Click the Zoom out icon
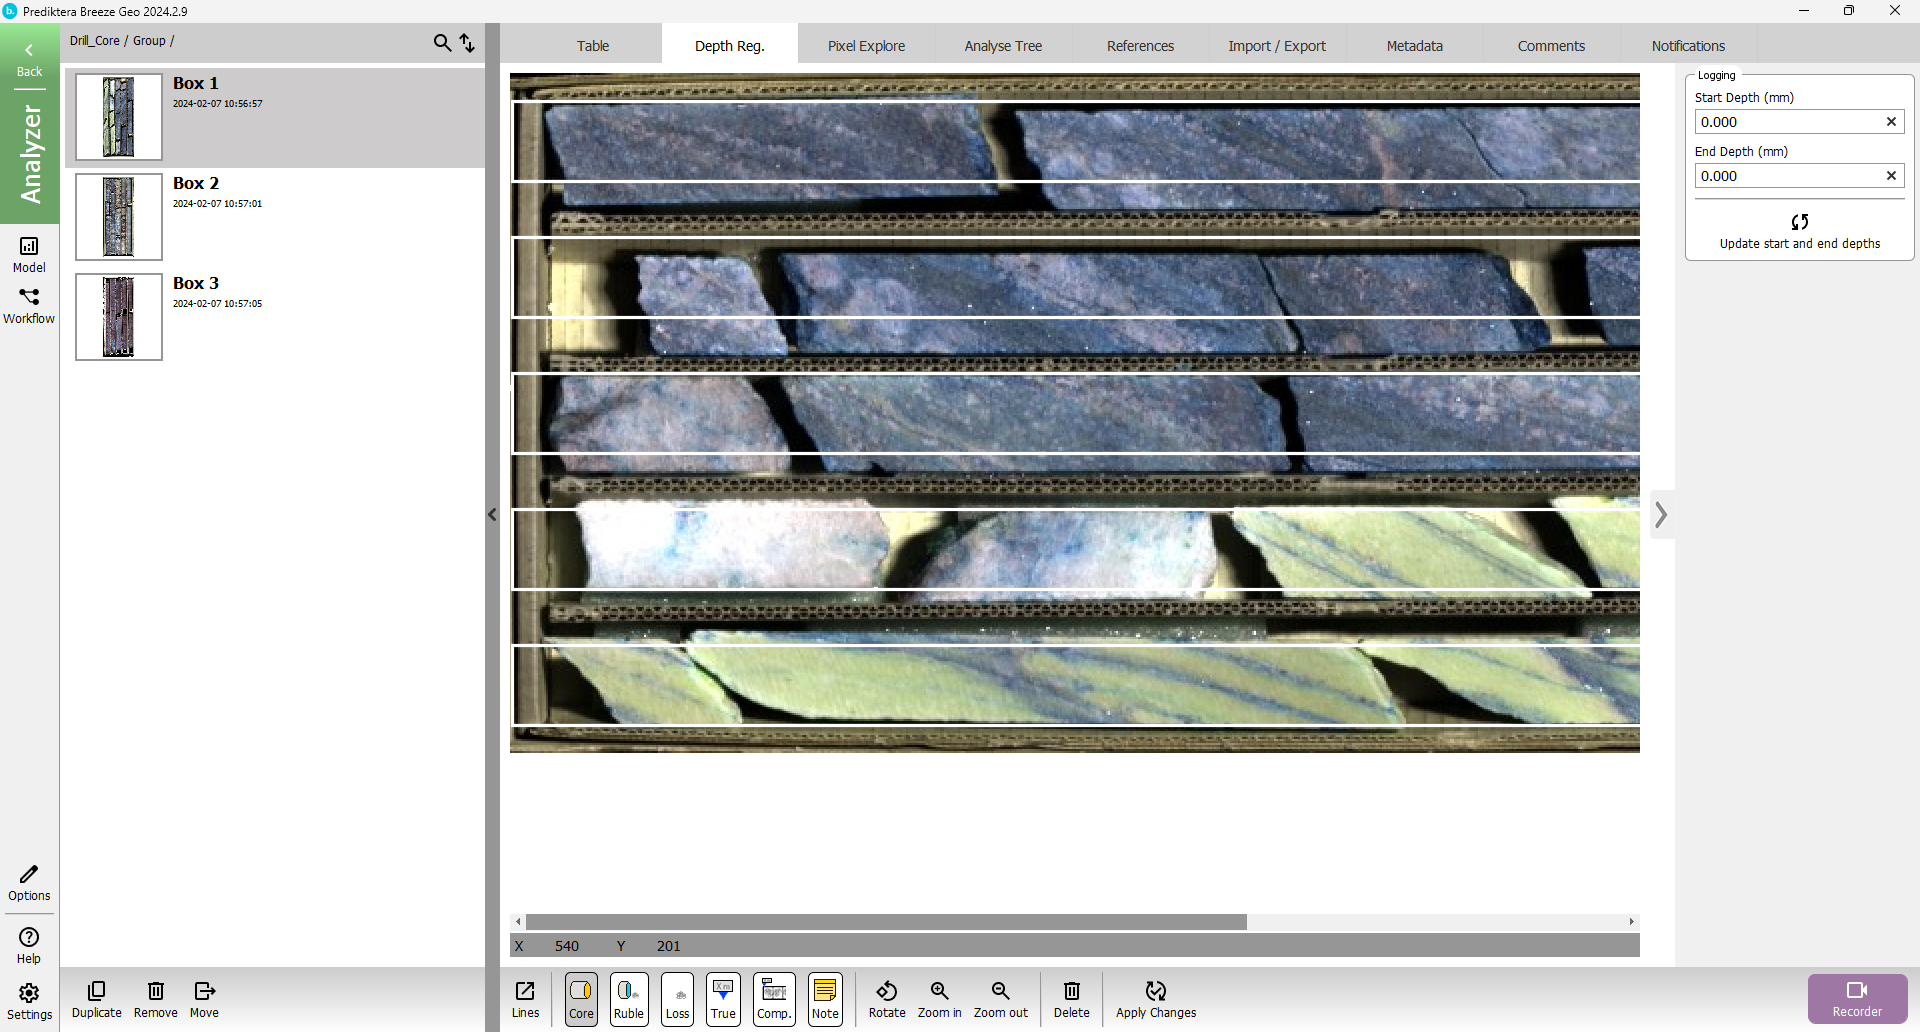This screenshot has height=1032, width=1920. point(1000,998)
